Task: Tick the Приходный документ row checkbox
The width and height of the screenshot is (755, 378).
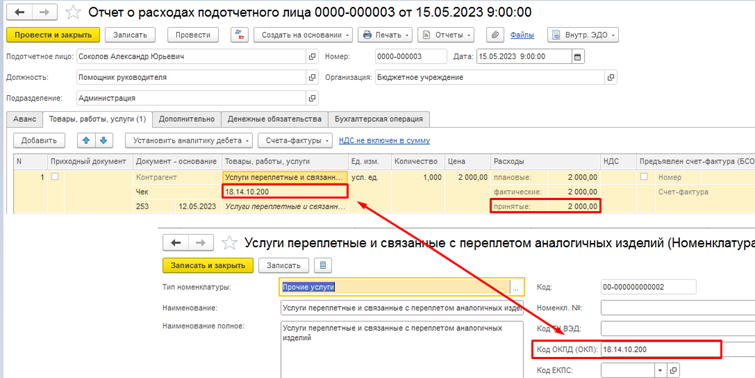Action: pyautogui.click(x=55, y=177)
